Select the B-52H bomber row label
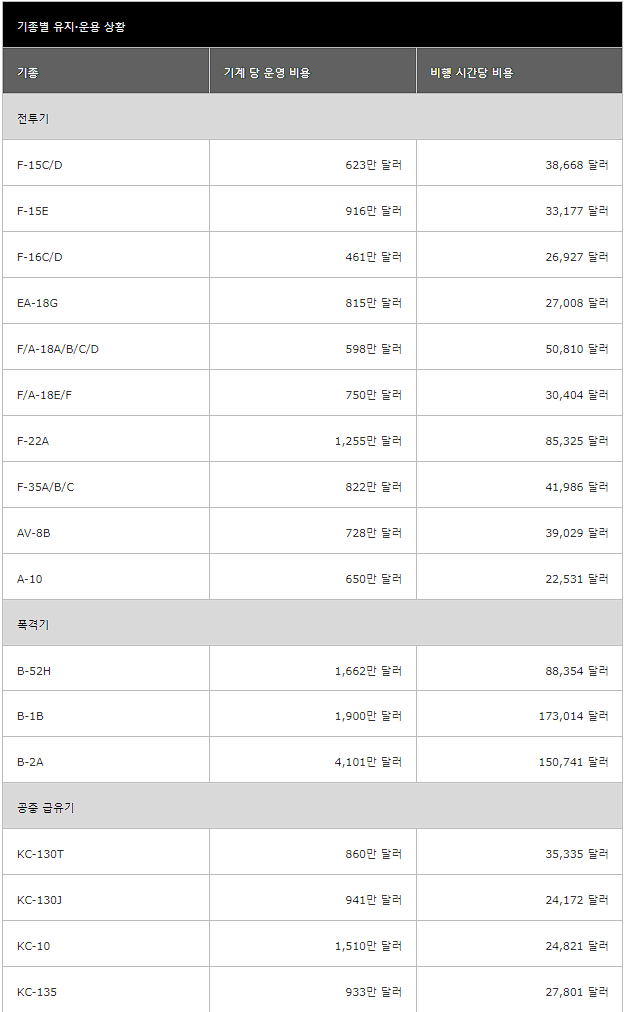The height and width of the screenshot is (1012, 624). tap(34, 670)
